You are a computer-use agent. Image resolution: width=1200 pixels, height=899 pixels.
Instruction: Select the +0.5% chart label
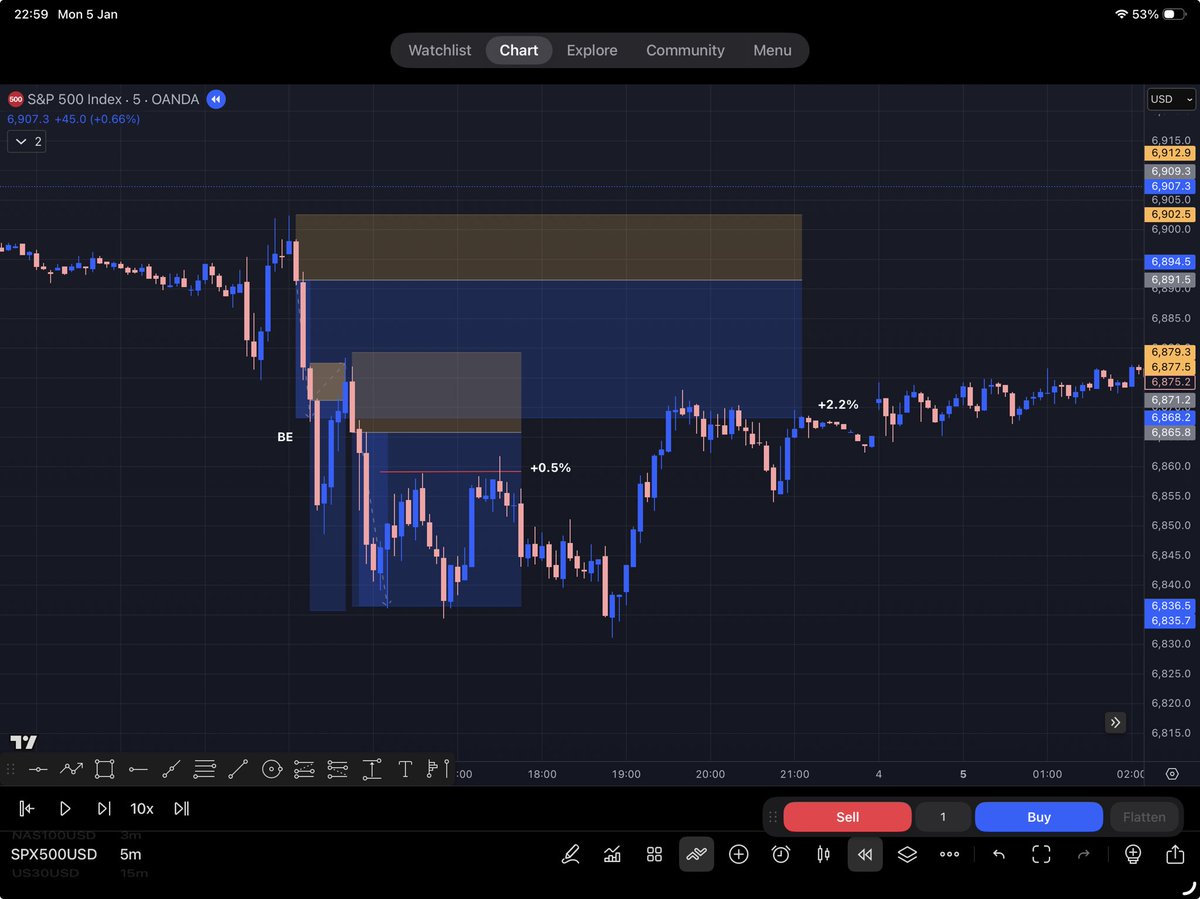(x=550, y=468)
